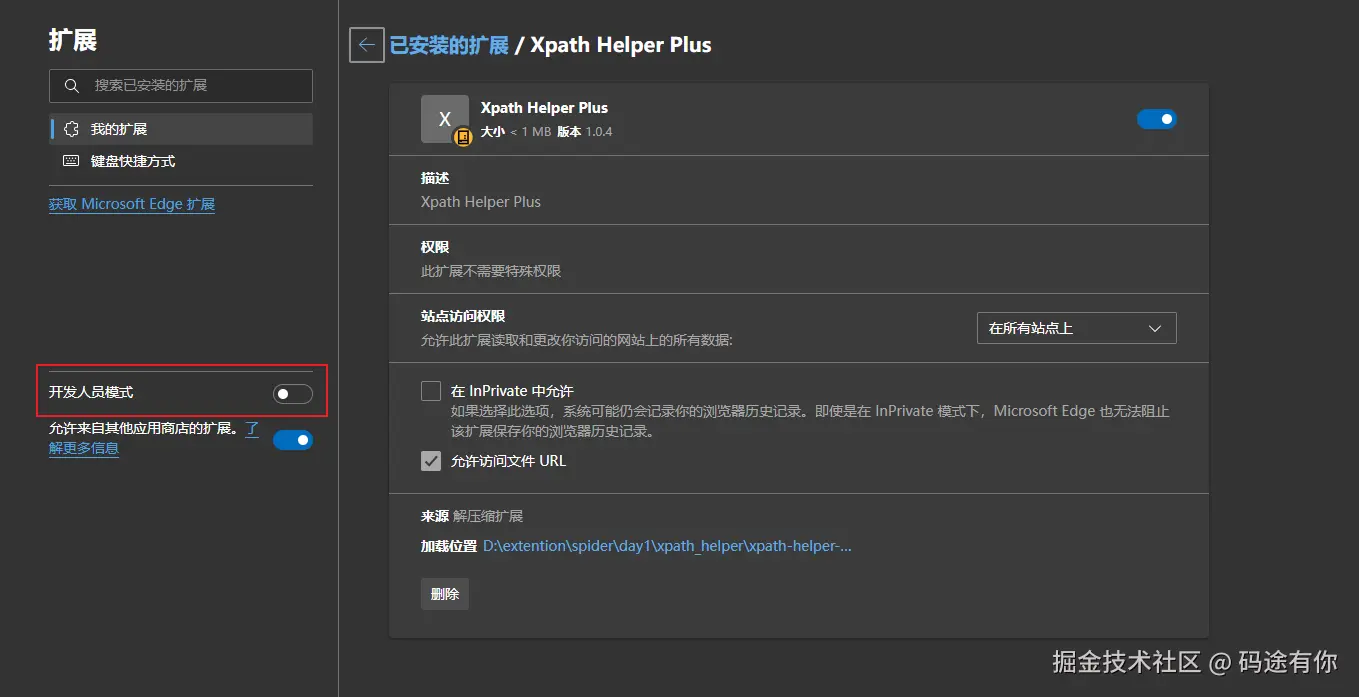Click the unpacked extension warning badge

(x=463, y=137)
